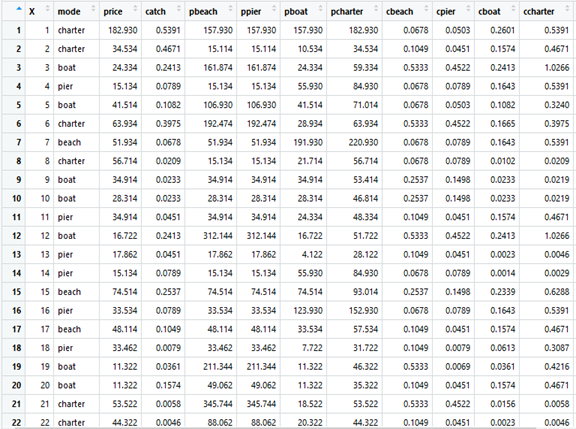This screenshot has width=576, height=429.
Task: Click mode cell 'pier' in row 18
Action: click(x=65, y=348)
